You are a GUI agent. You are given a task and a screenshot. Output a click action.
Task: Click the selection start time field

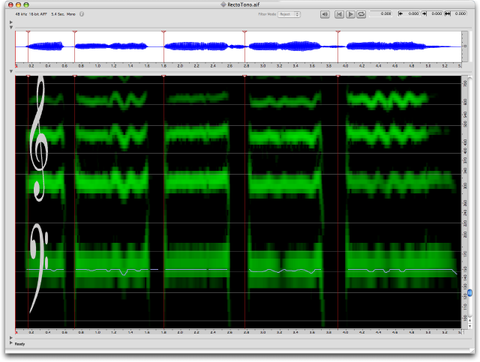point(412,14)
